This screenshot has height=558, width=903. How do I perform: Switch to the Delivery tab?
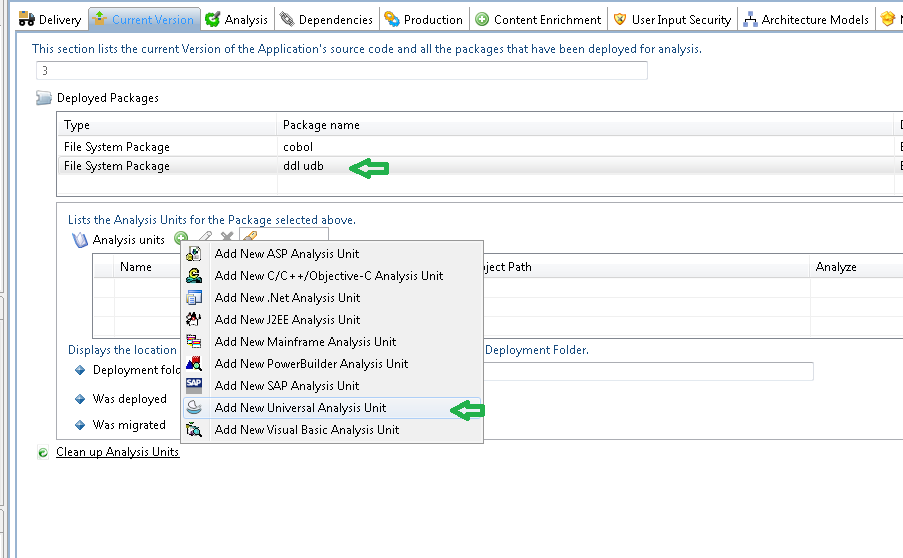50,19
